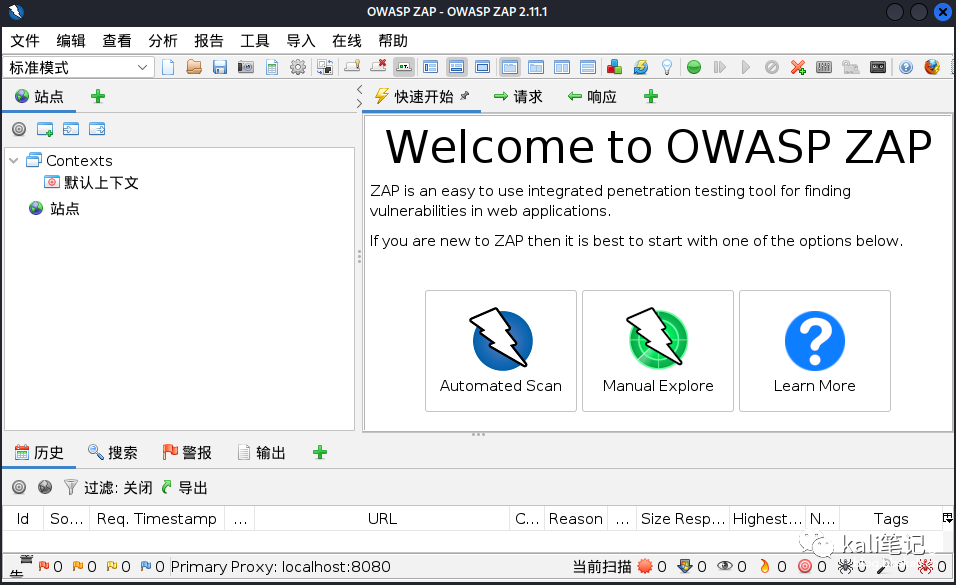Toggle request shown above response layout

(x=588, y=67)
